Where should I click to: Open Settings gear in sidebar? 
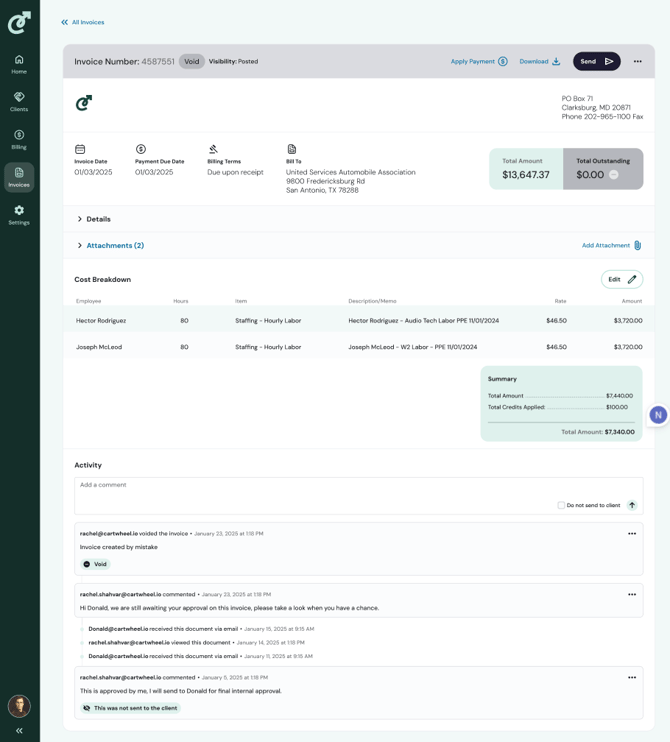[19, 214]
